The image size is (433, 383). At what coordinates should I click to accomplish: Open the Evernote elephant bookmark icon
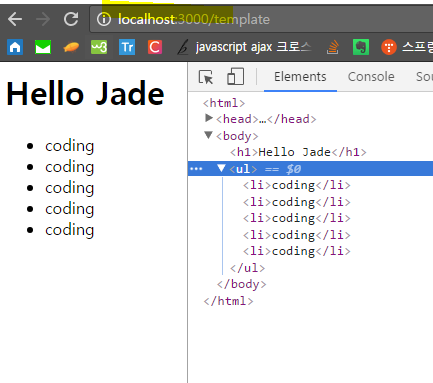[361, 47]
